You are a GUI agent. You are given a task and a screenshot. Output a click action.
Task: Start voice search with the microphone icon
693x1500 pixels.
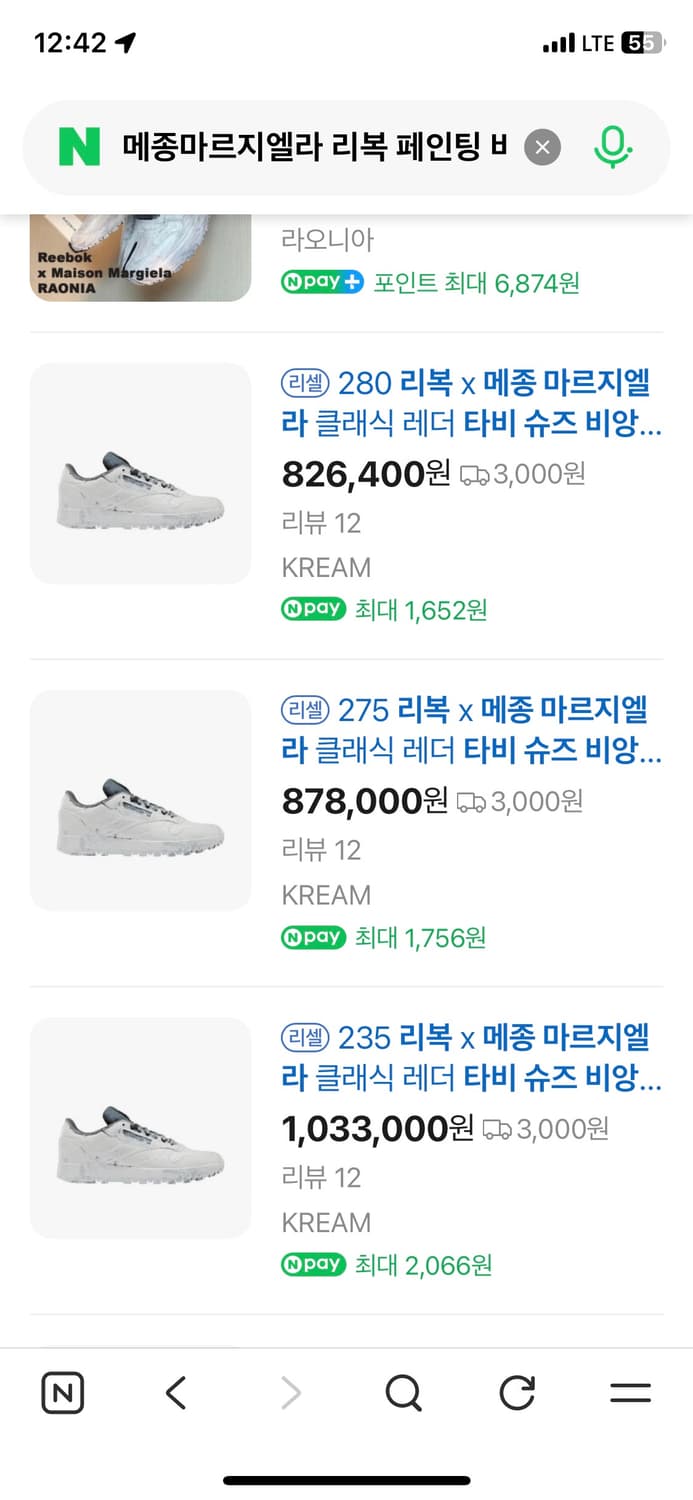tap(613, 145)
